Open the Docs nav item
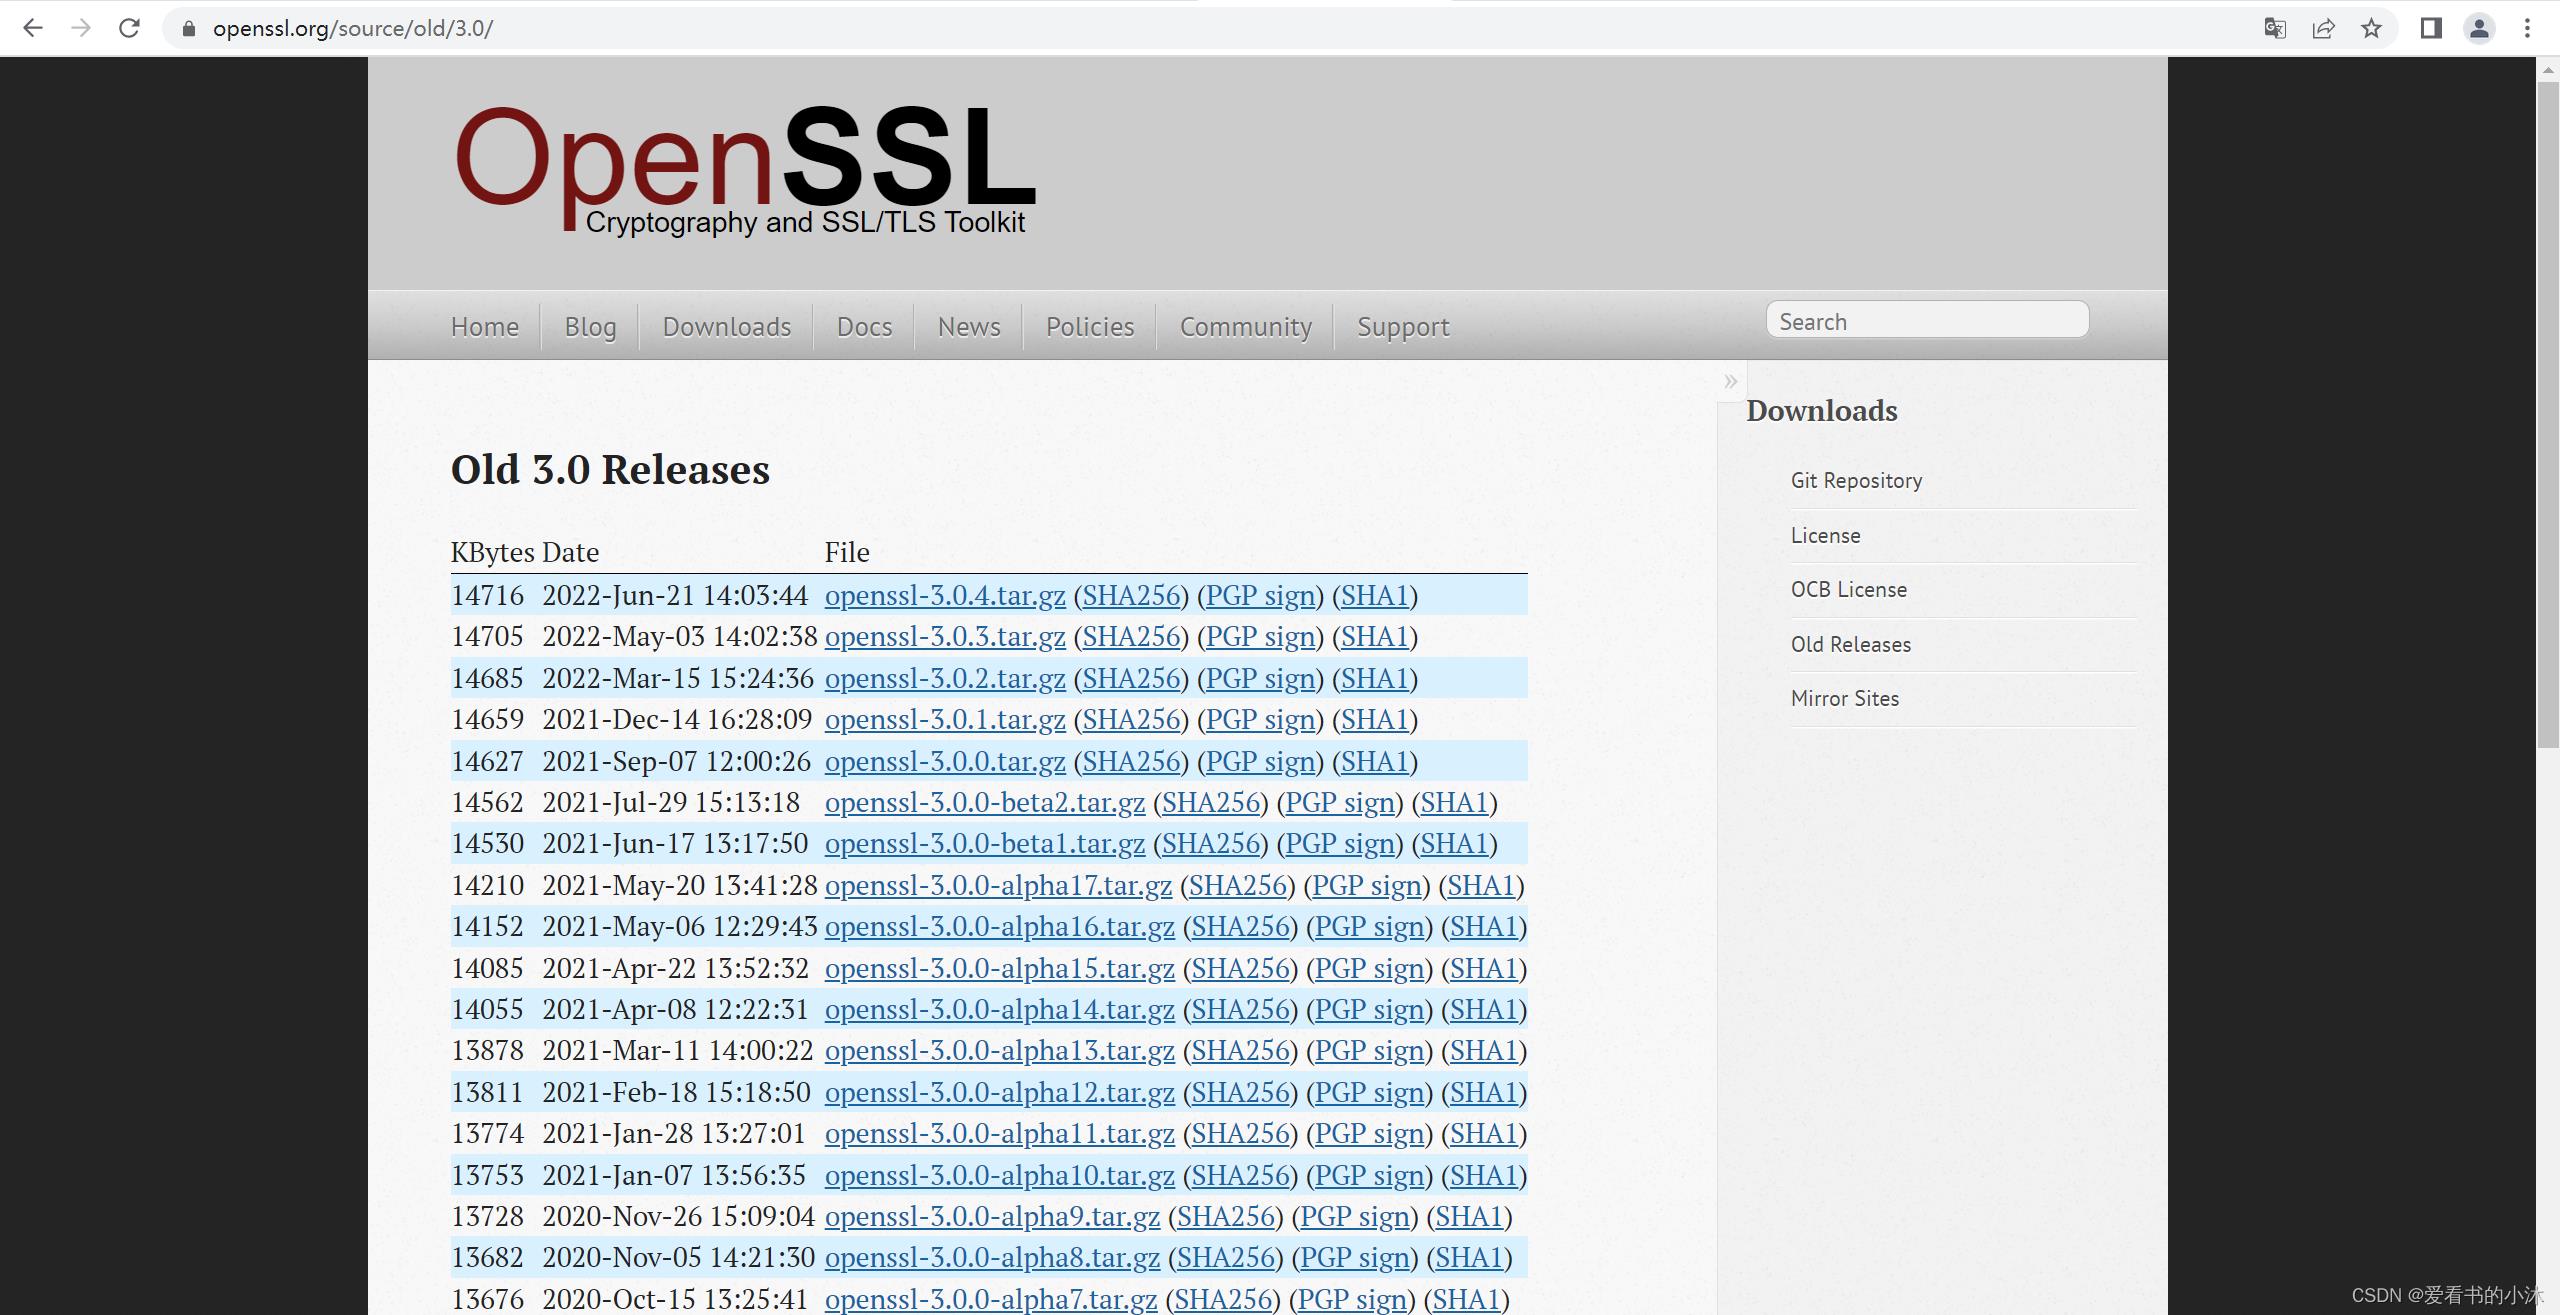This screenshot has width=2560, height=1315. [864, 327]
